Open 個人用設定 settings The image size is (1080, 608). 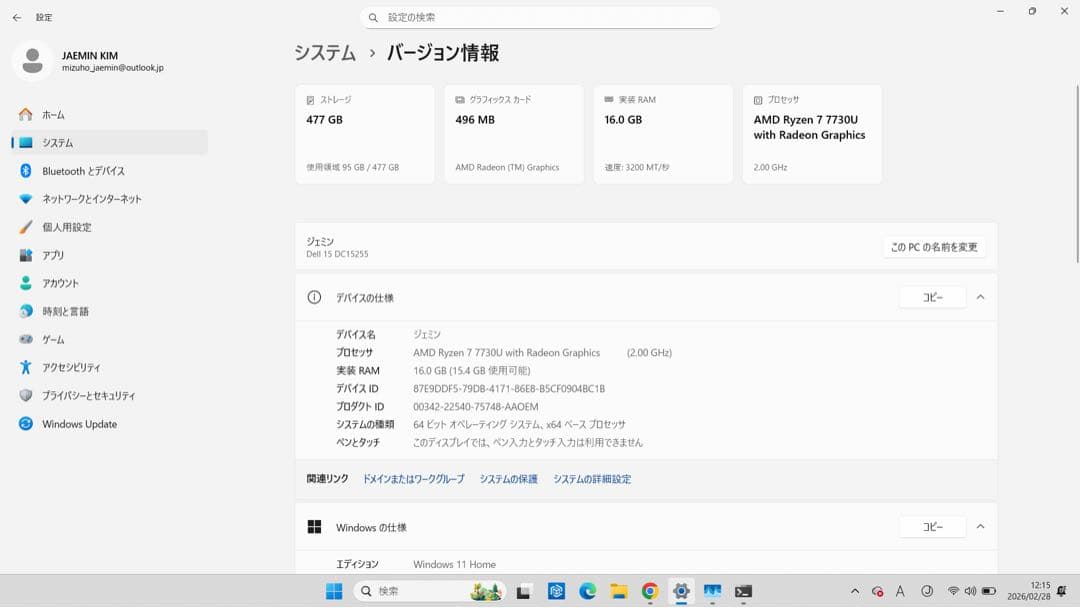(x=109, y=227)
